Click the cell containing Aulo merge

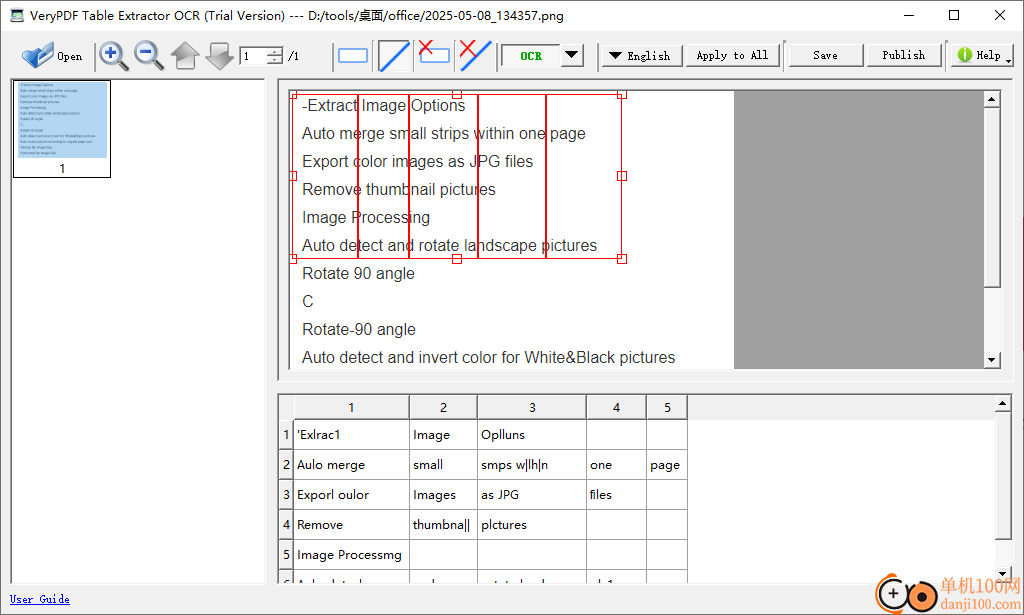tap(351, 465)
